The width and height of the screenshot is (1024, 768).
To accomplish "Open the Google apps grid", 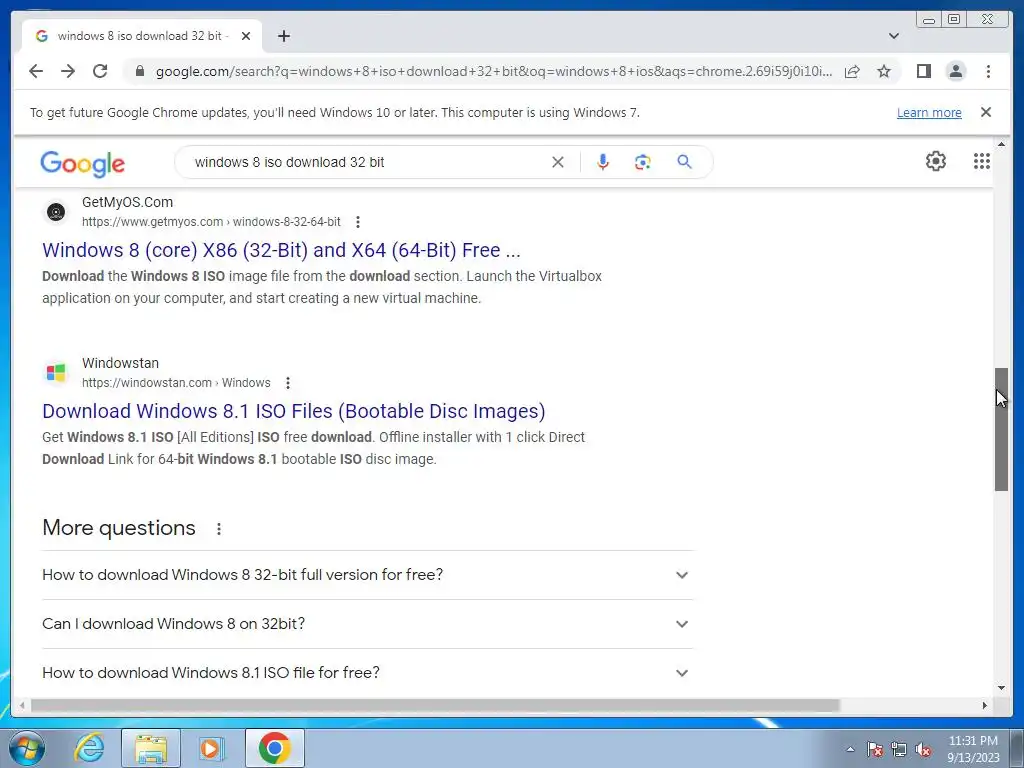I will [x=982, y=161].
